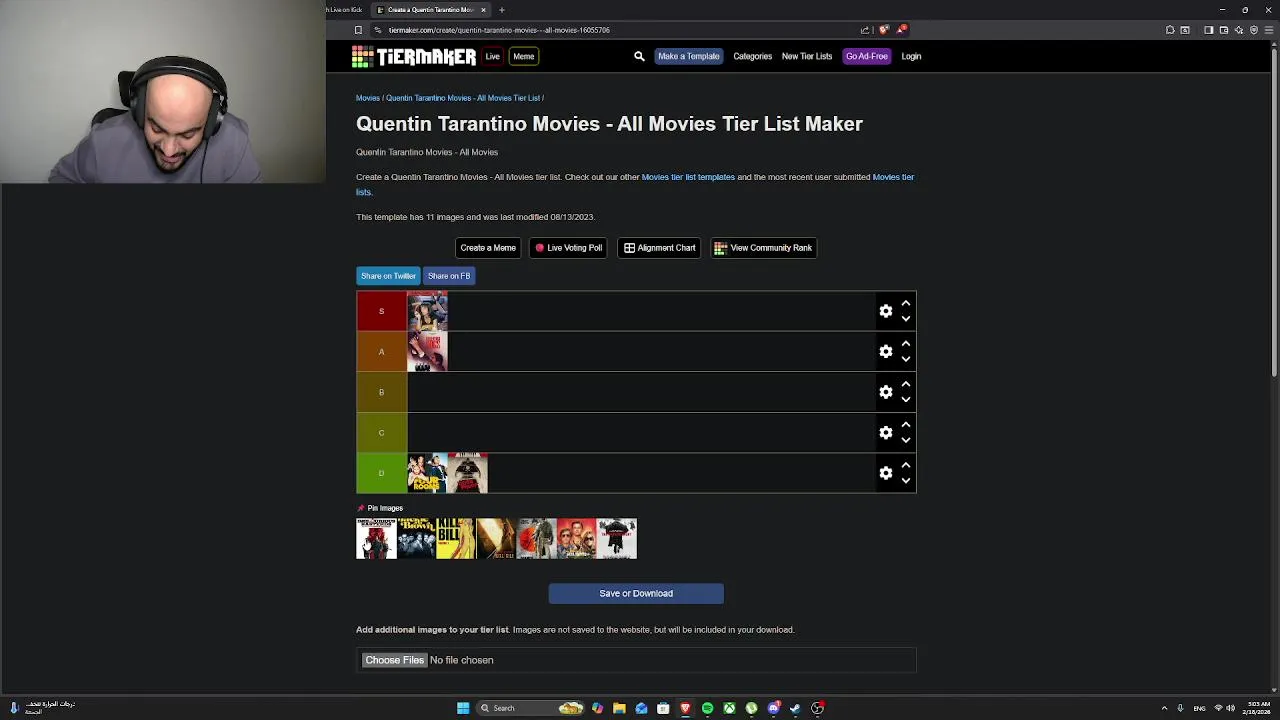The height and width of the screenshot is (720, 1280).
Task: Click the orange A tier label
Action: [x=381, y=352]
